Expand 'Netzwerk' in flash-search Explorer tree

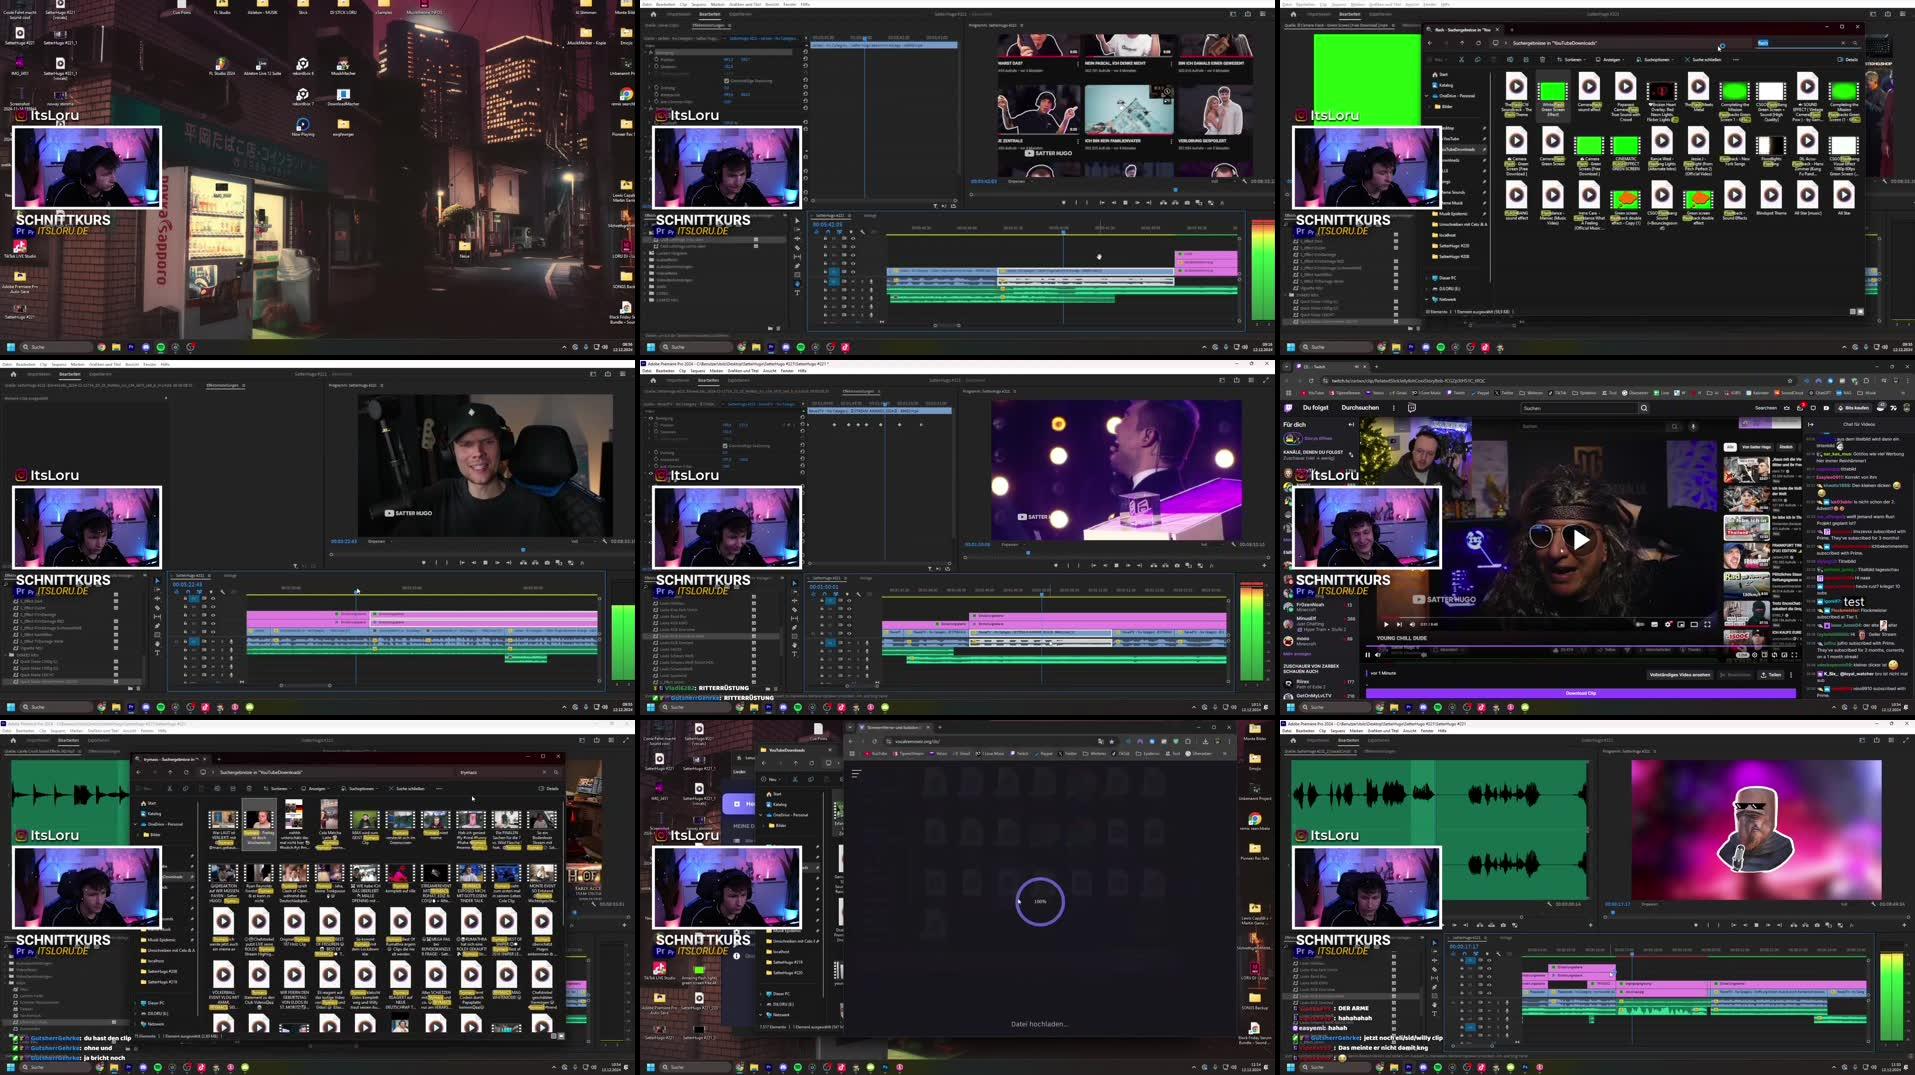[1427, 299]
